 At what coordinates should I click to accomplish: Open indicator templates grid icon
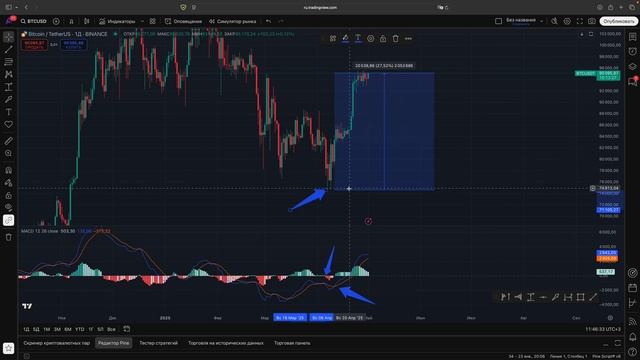152,21
